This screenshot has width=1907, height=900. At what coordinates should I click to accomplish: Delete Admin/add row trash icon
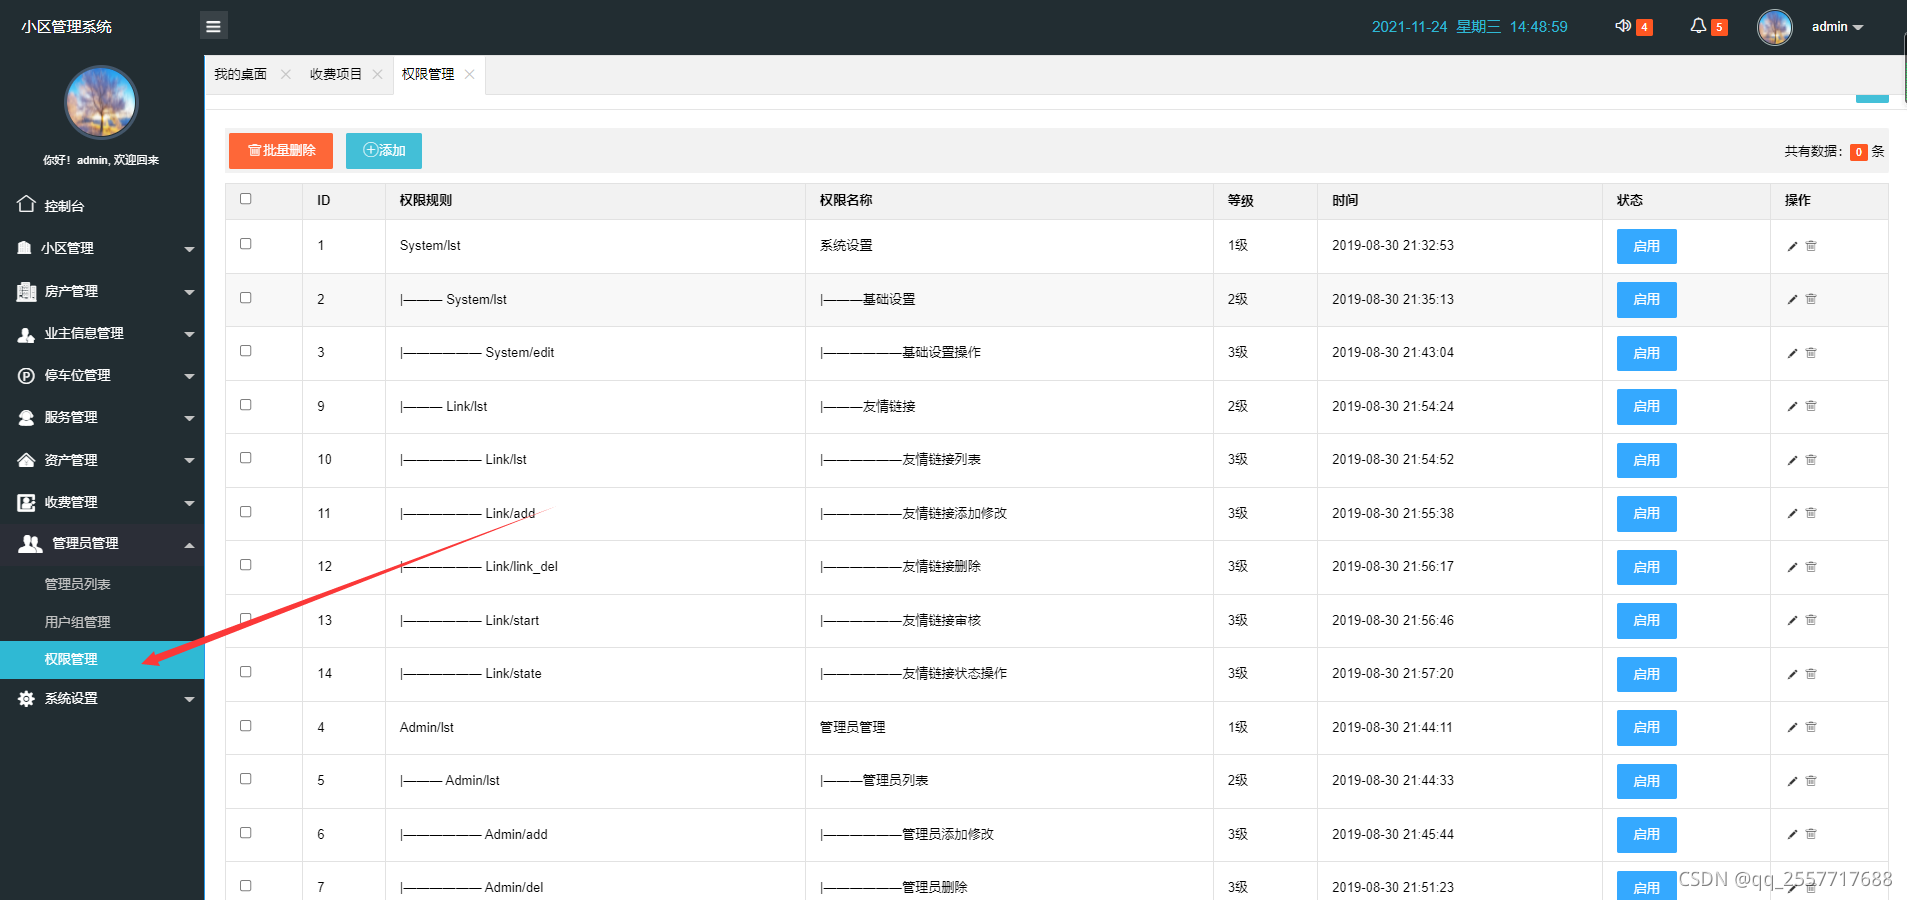(x=1811, y=834)
